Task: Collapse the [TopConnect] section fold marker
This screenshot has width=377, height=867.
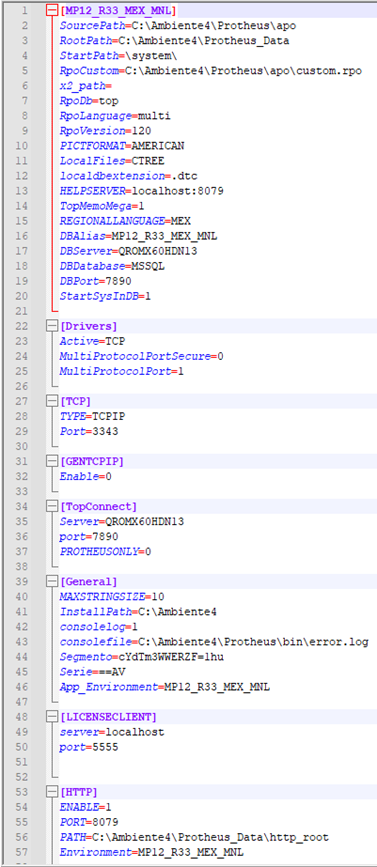Action: [52, 506]
